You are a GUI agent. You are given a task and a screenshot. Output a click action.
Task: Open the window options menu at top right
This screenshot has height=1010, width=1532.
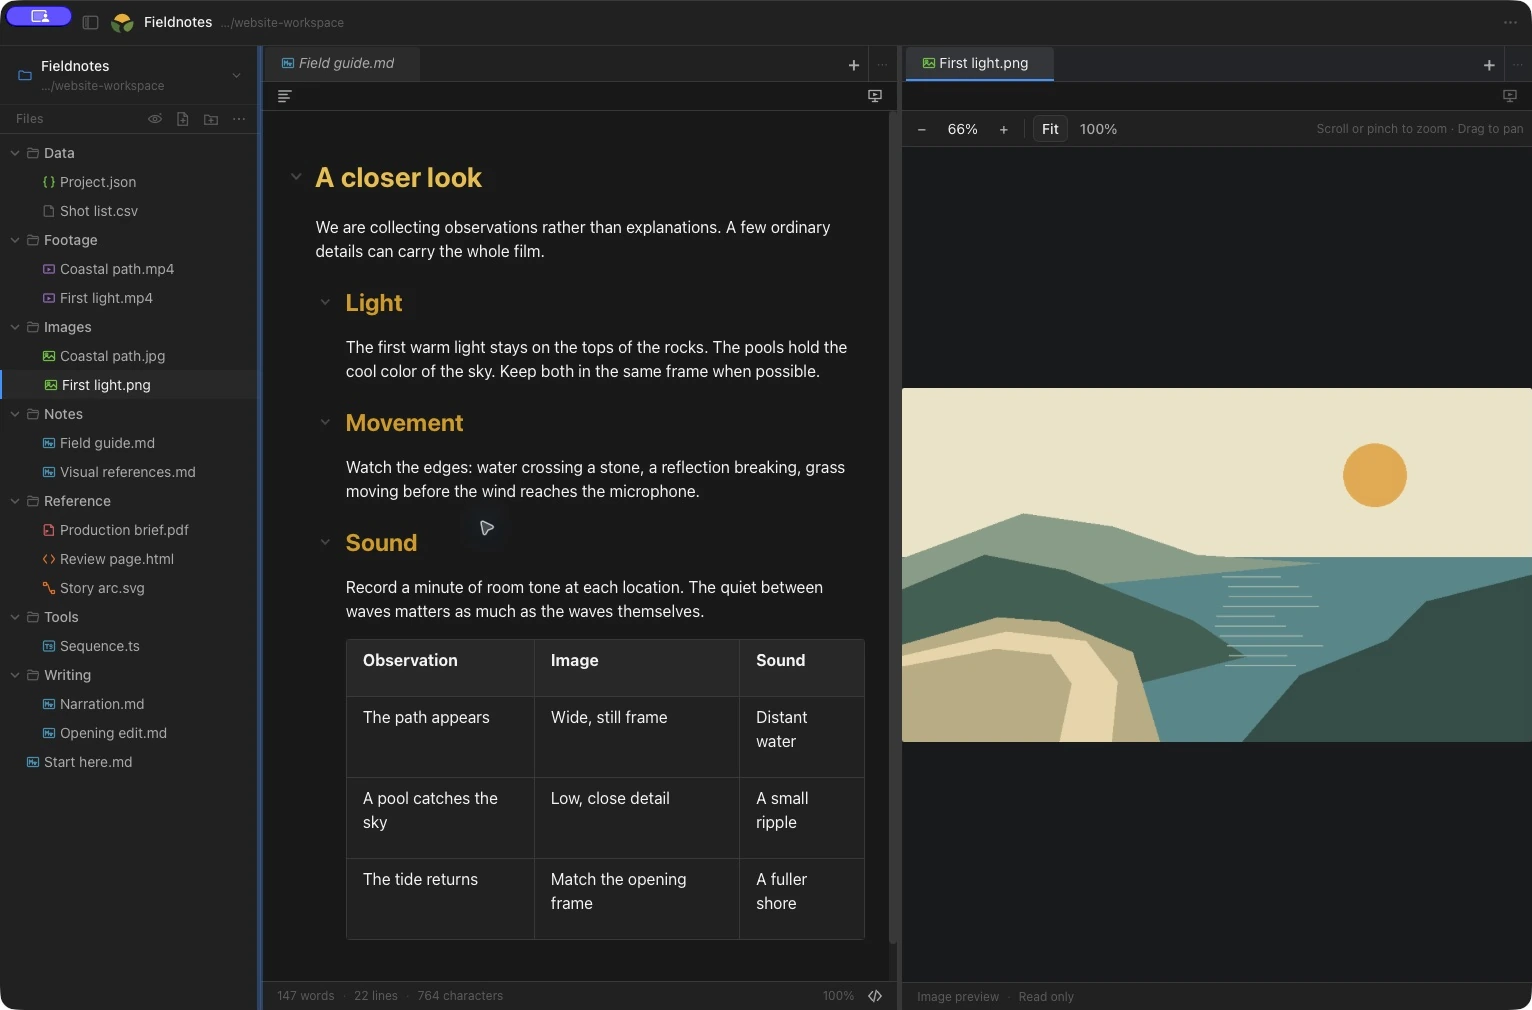coord(1510,22)
